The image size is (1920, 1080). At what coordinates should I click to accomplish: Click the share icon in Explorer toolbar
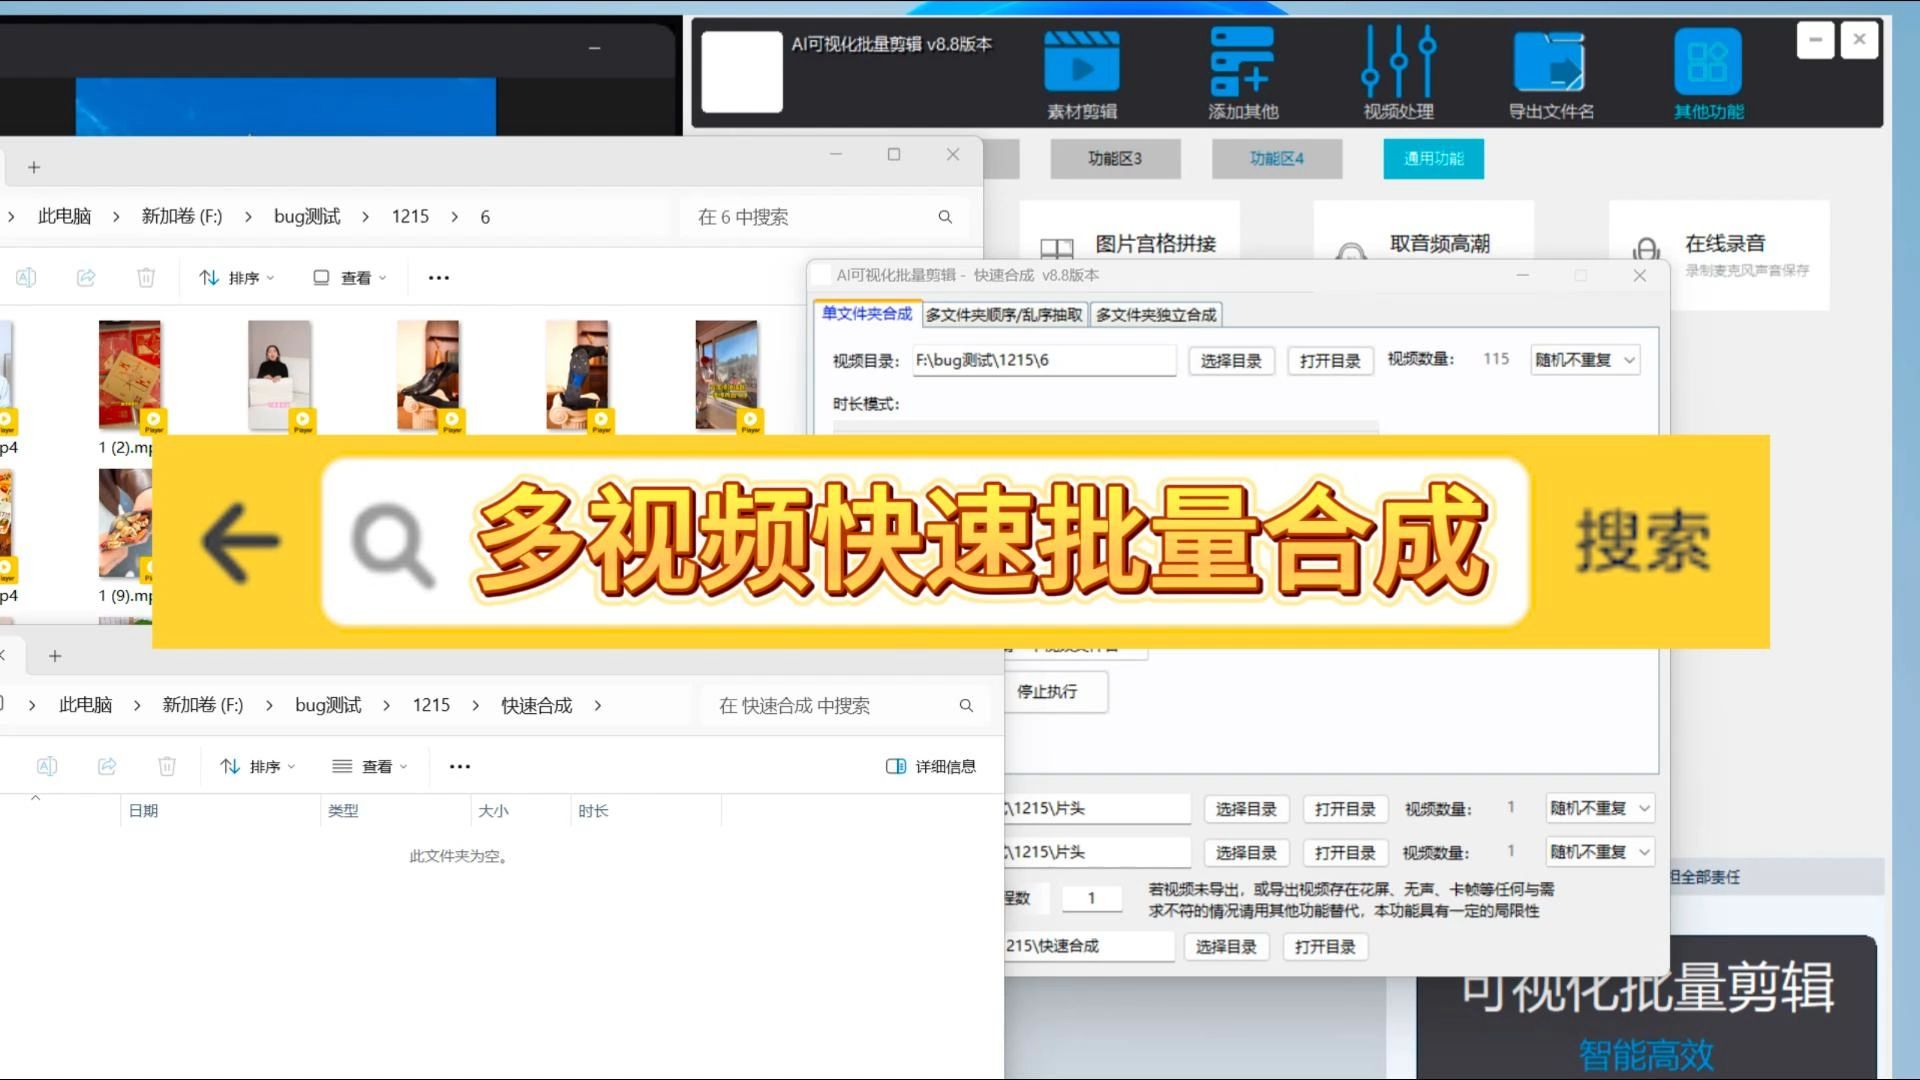86,277
